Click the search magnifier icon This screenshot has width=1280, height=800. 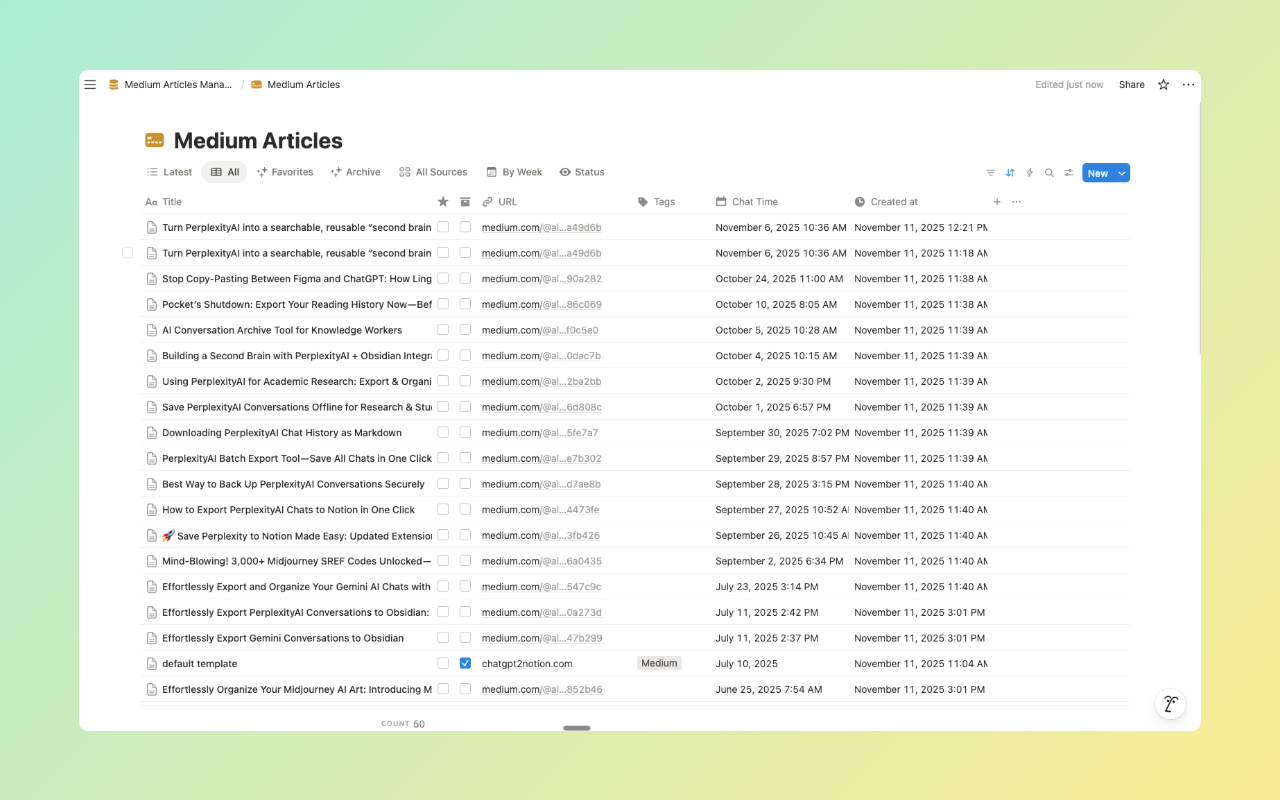[x=1049, y=172]
